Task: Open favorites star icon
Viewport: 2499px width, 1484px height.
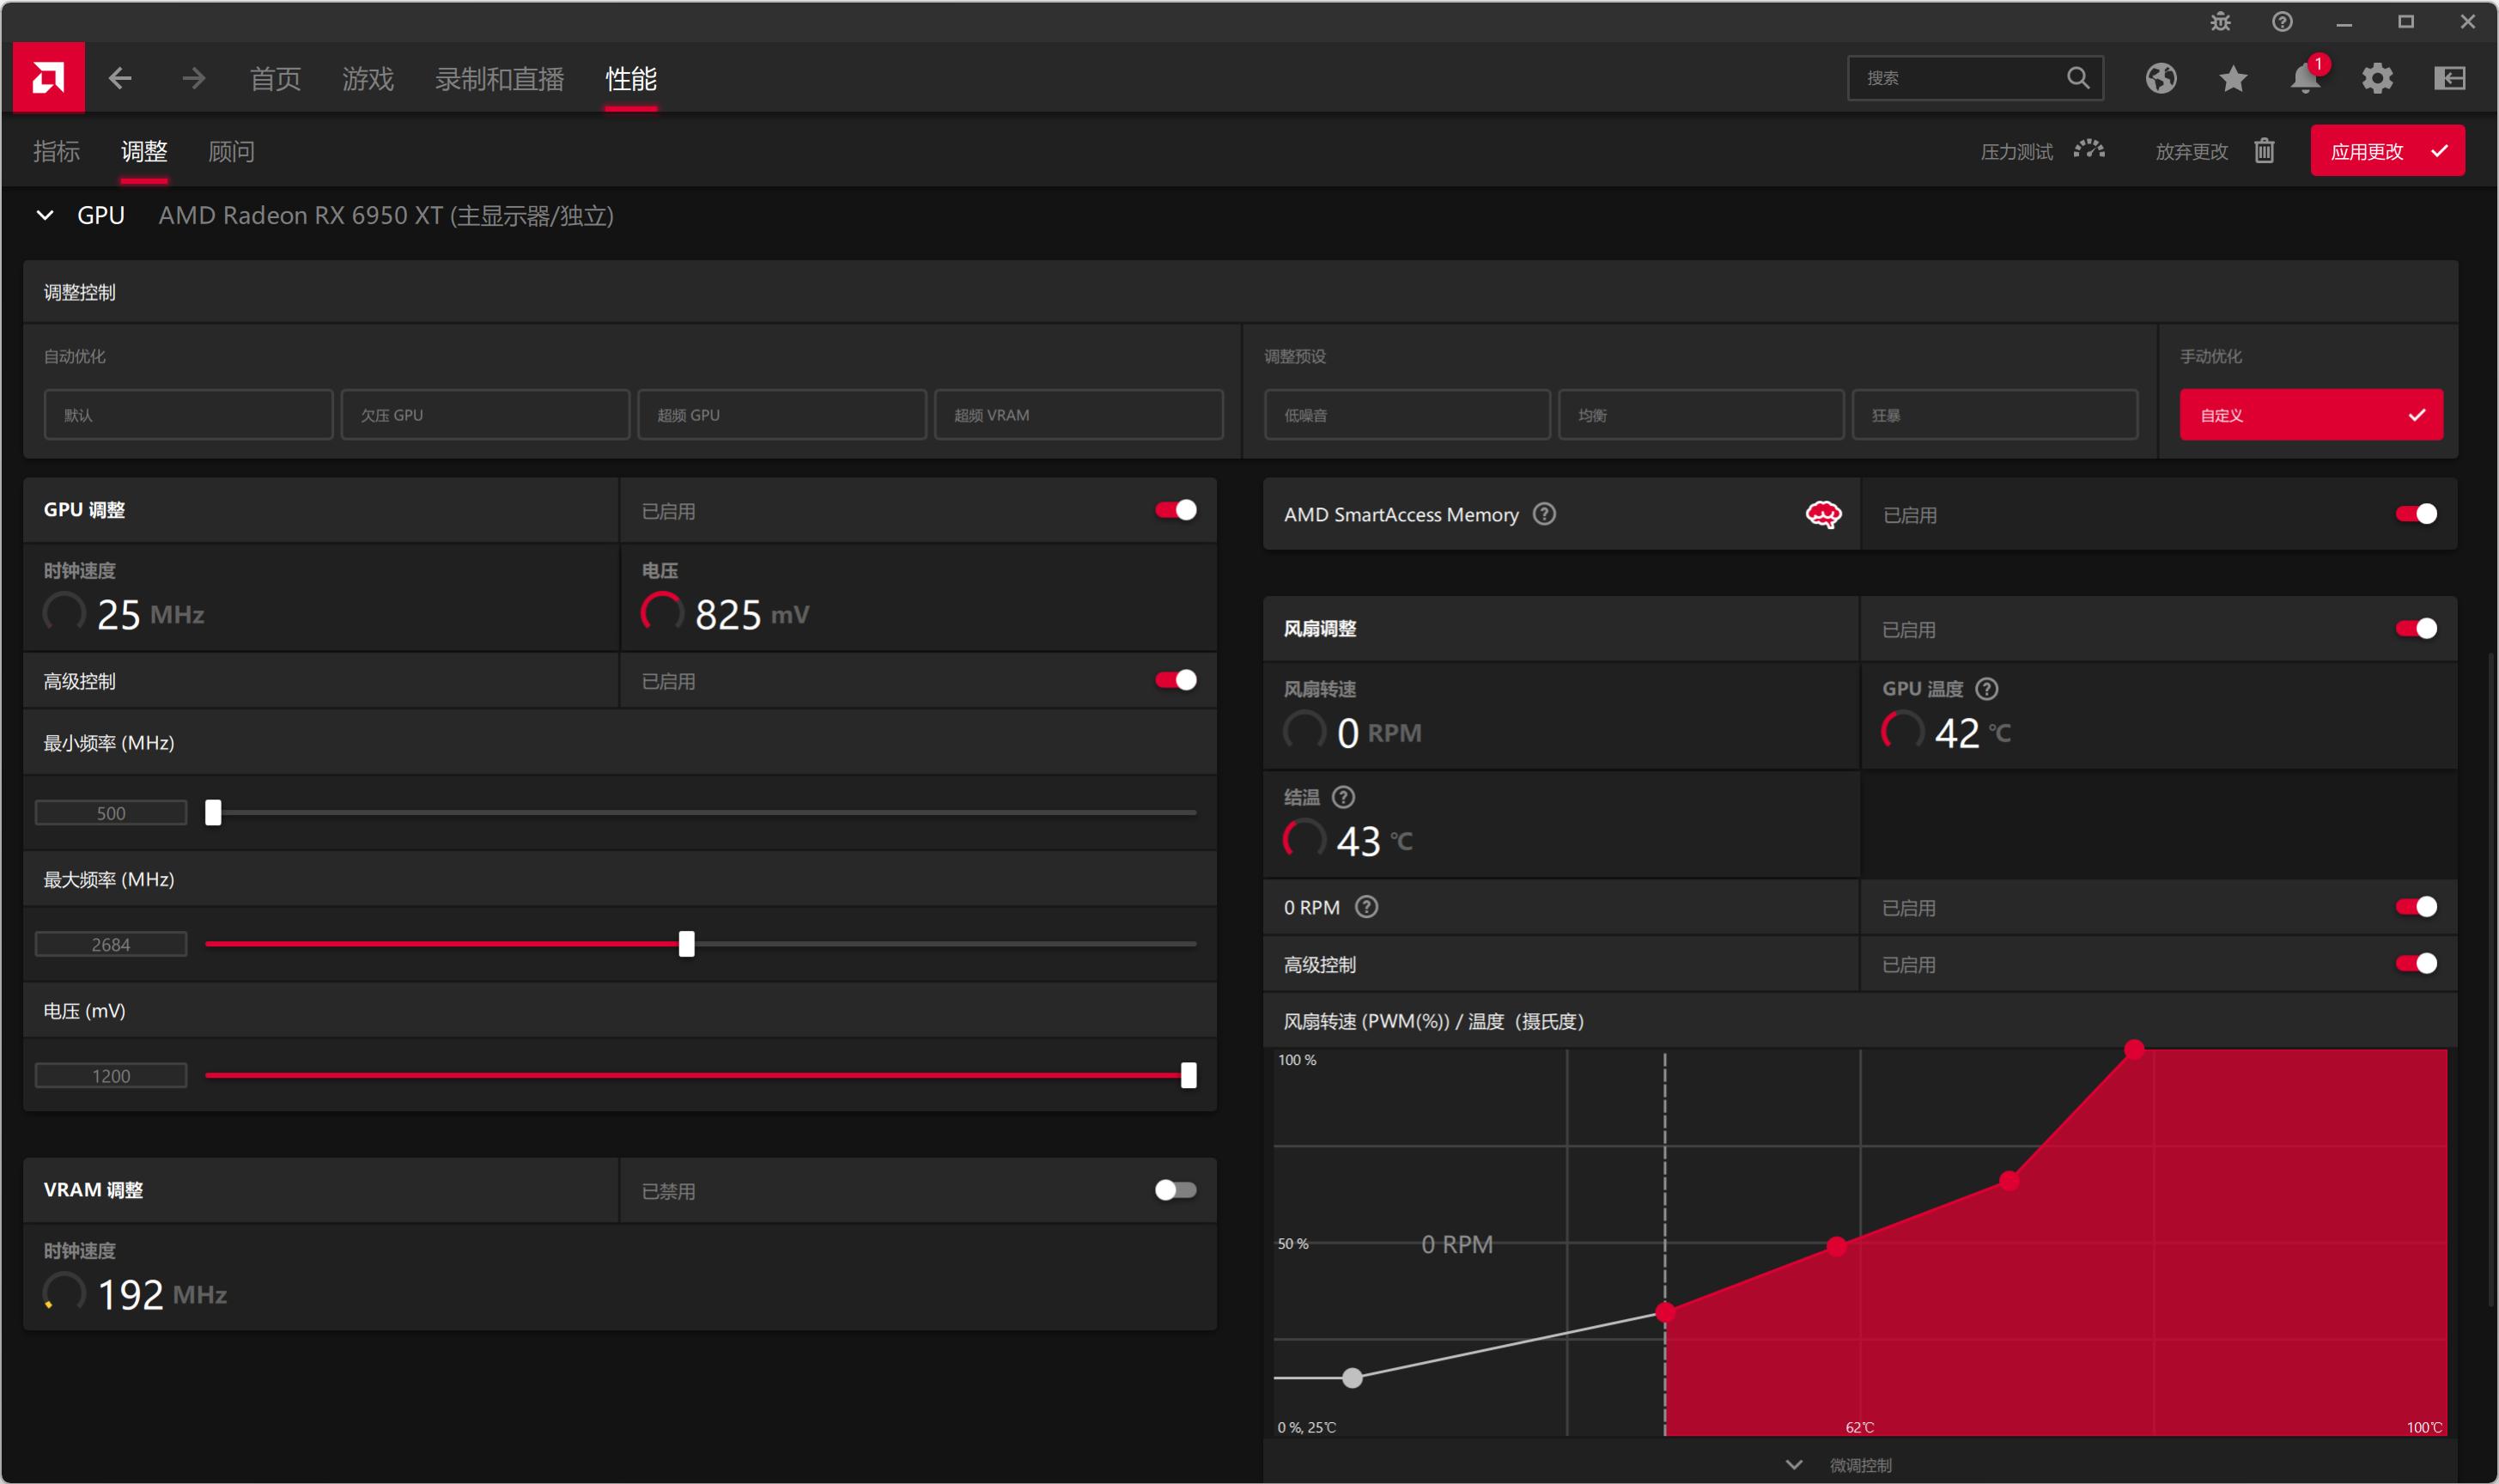Action: click(2232, 78)
